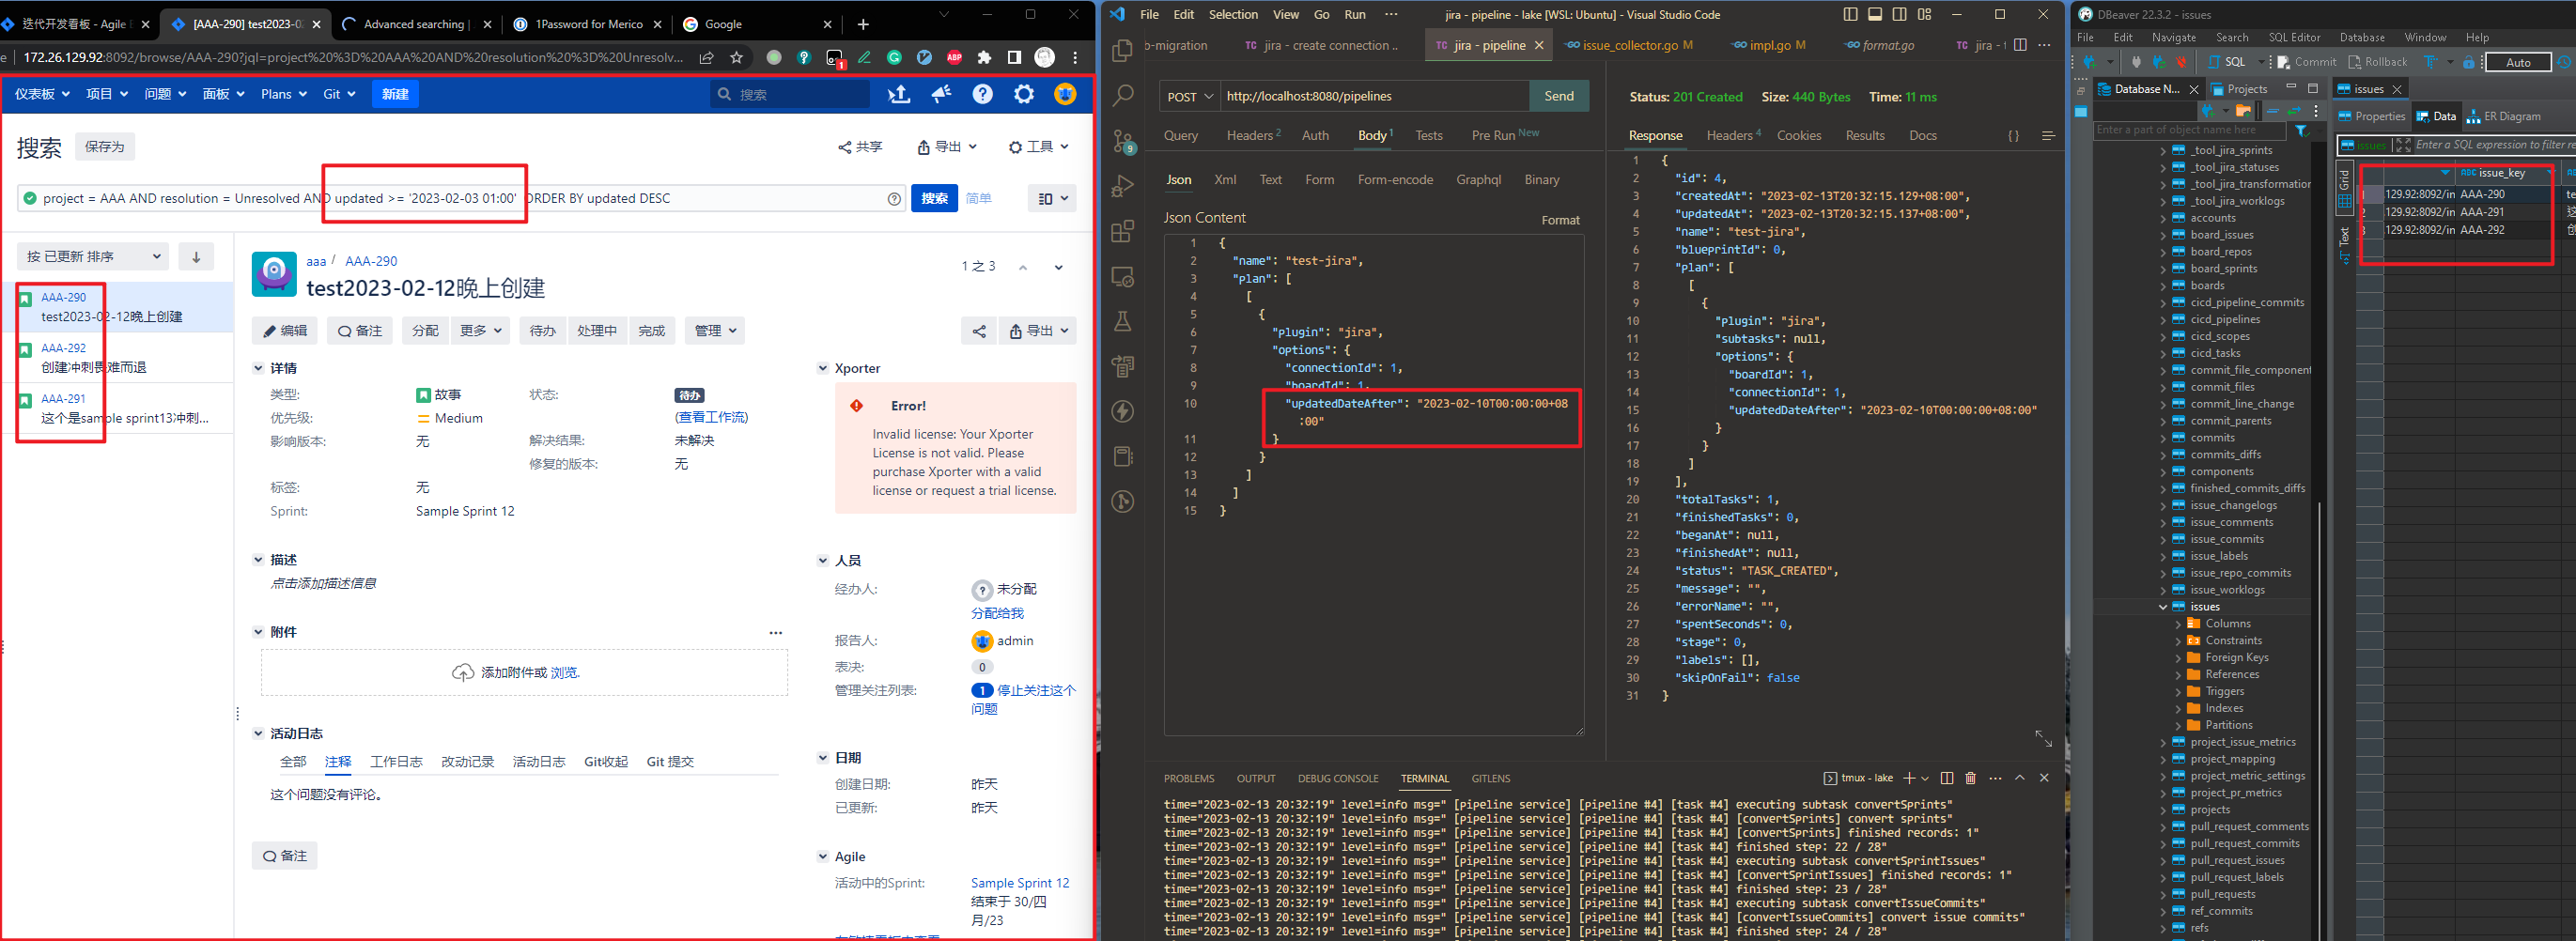Open the Selection menu in VS Code
The width and height of the screenshot is (2576, 941).
tap(1233, 15)
